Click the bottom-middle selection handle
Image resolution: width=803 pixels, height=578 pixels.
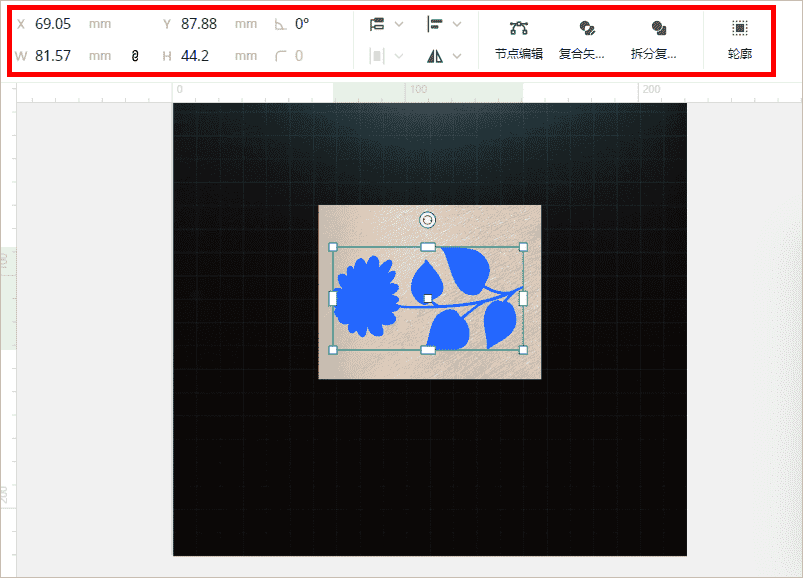[428, 350]
